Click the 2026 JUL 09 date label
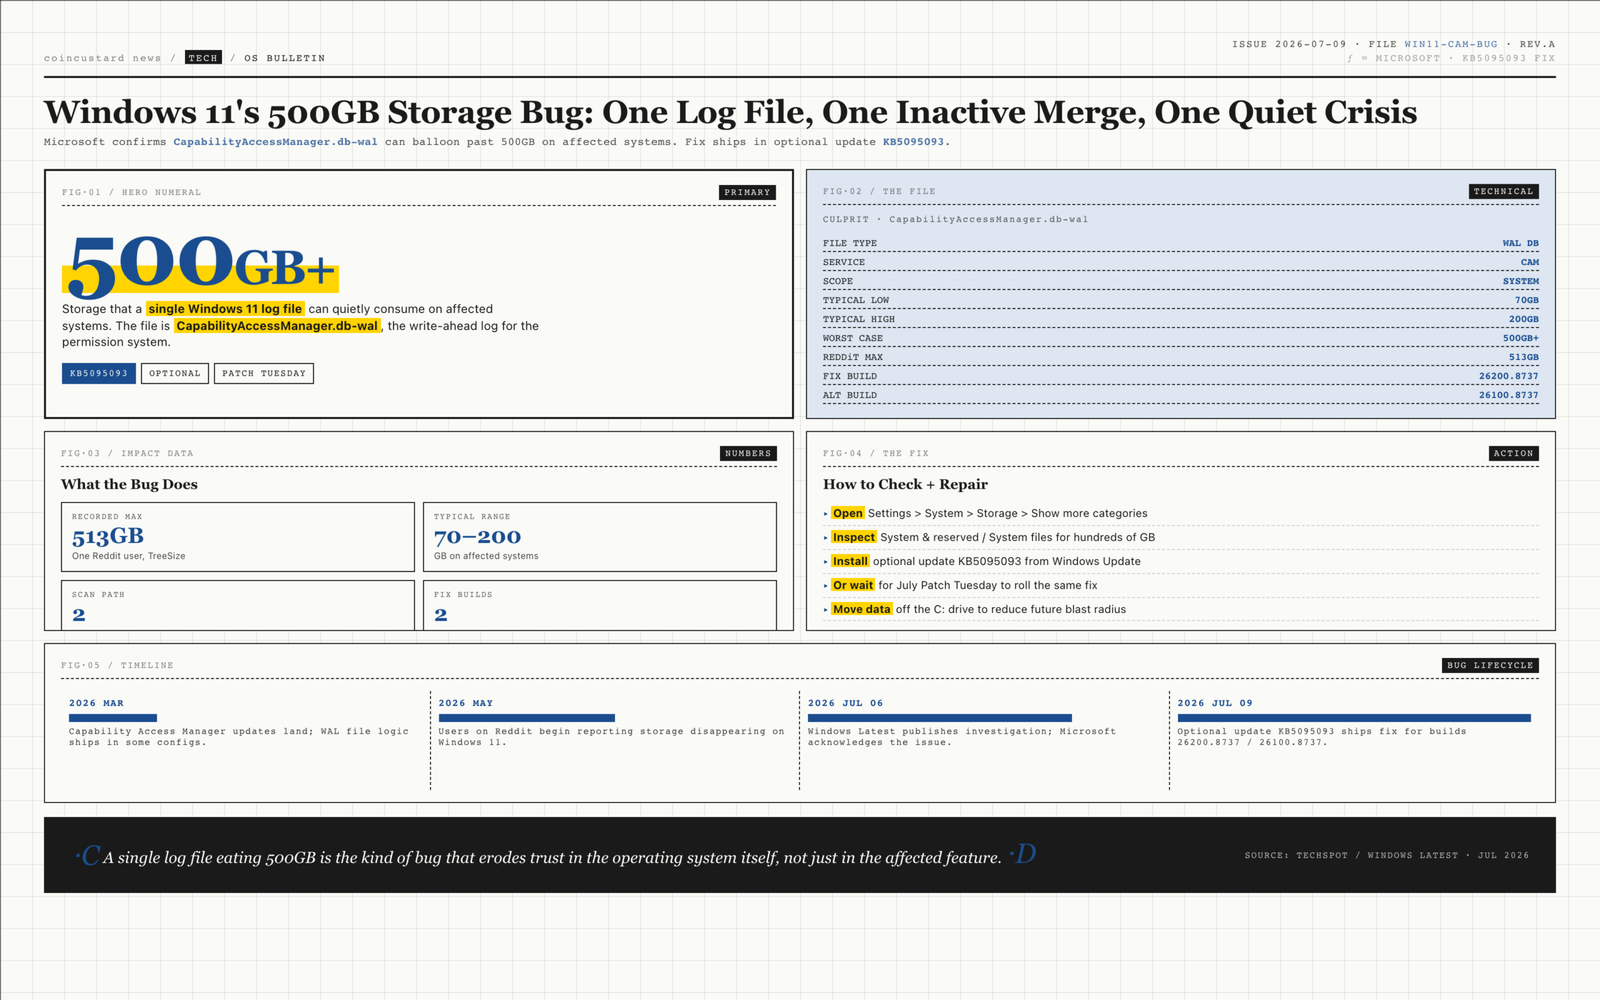The height and width of the screenshot is (1000, 1600). (x=1215, y=703)
